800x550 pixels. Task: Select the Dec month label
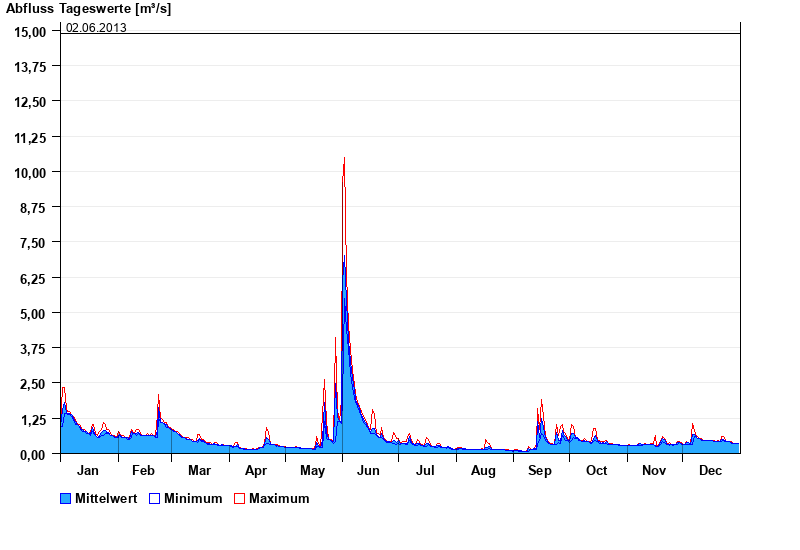pos(710,470)
